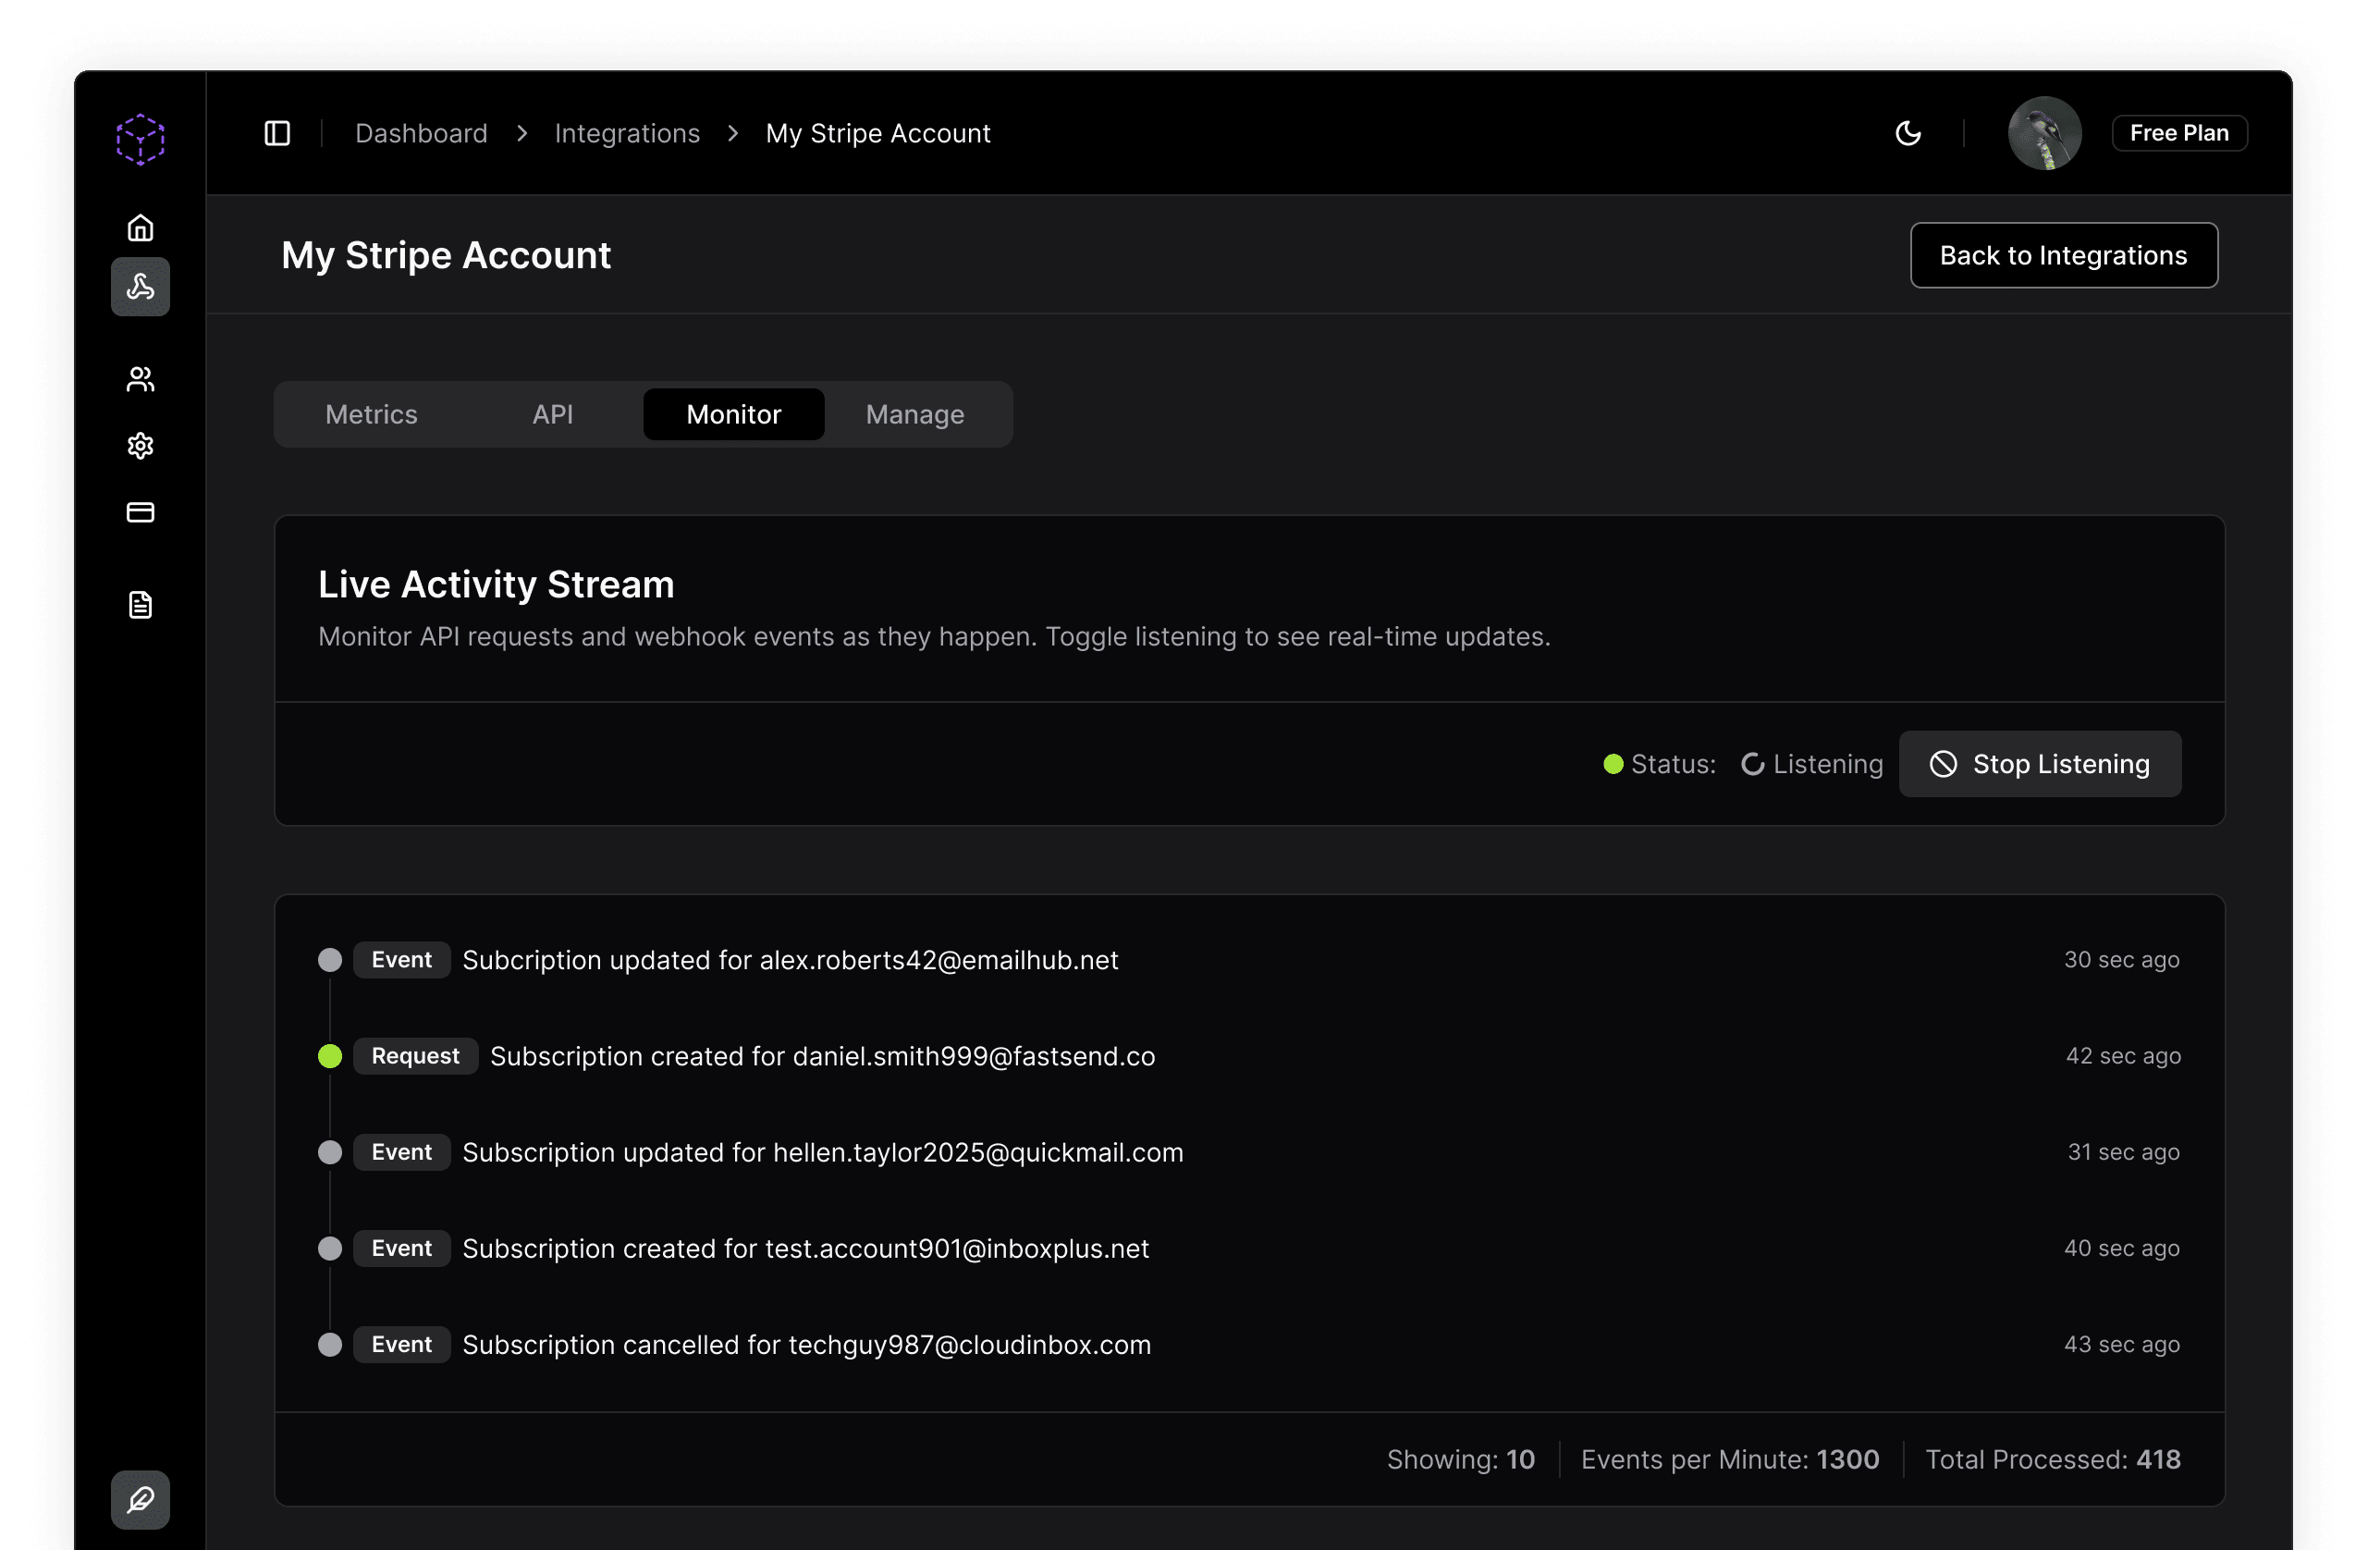
Task: Open the user avatar menu
Action: 2044,133
